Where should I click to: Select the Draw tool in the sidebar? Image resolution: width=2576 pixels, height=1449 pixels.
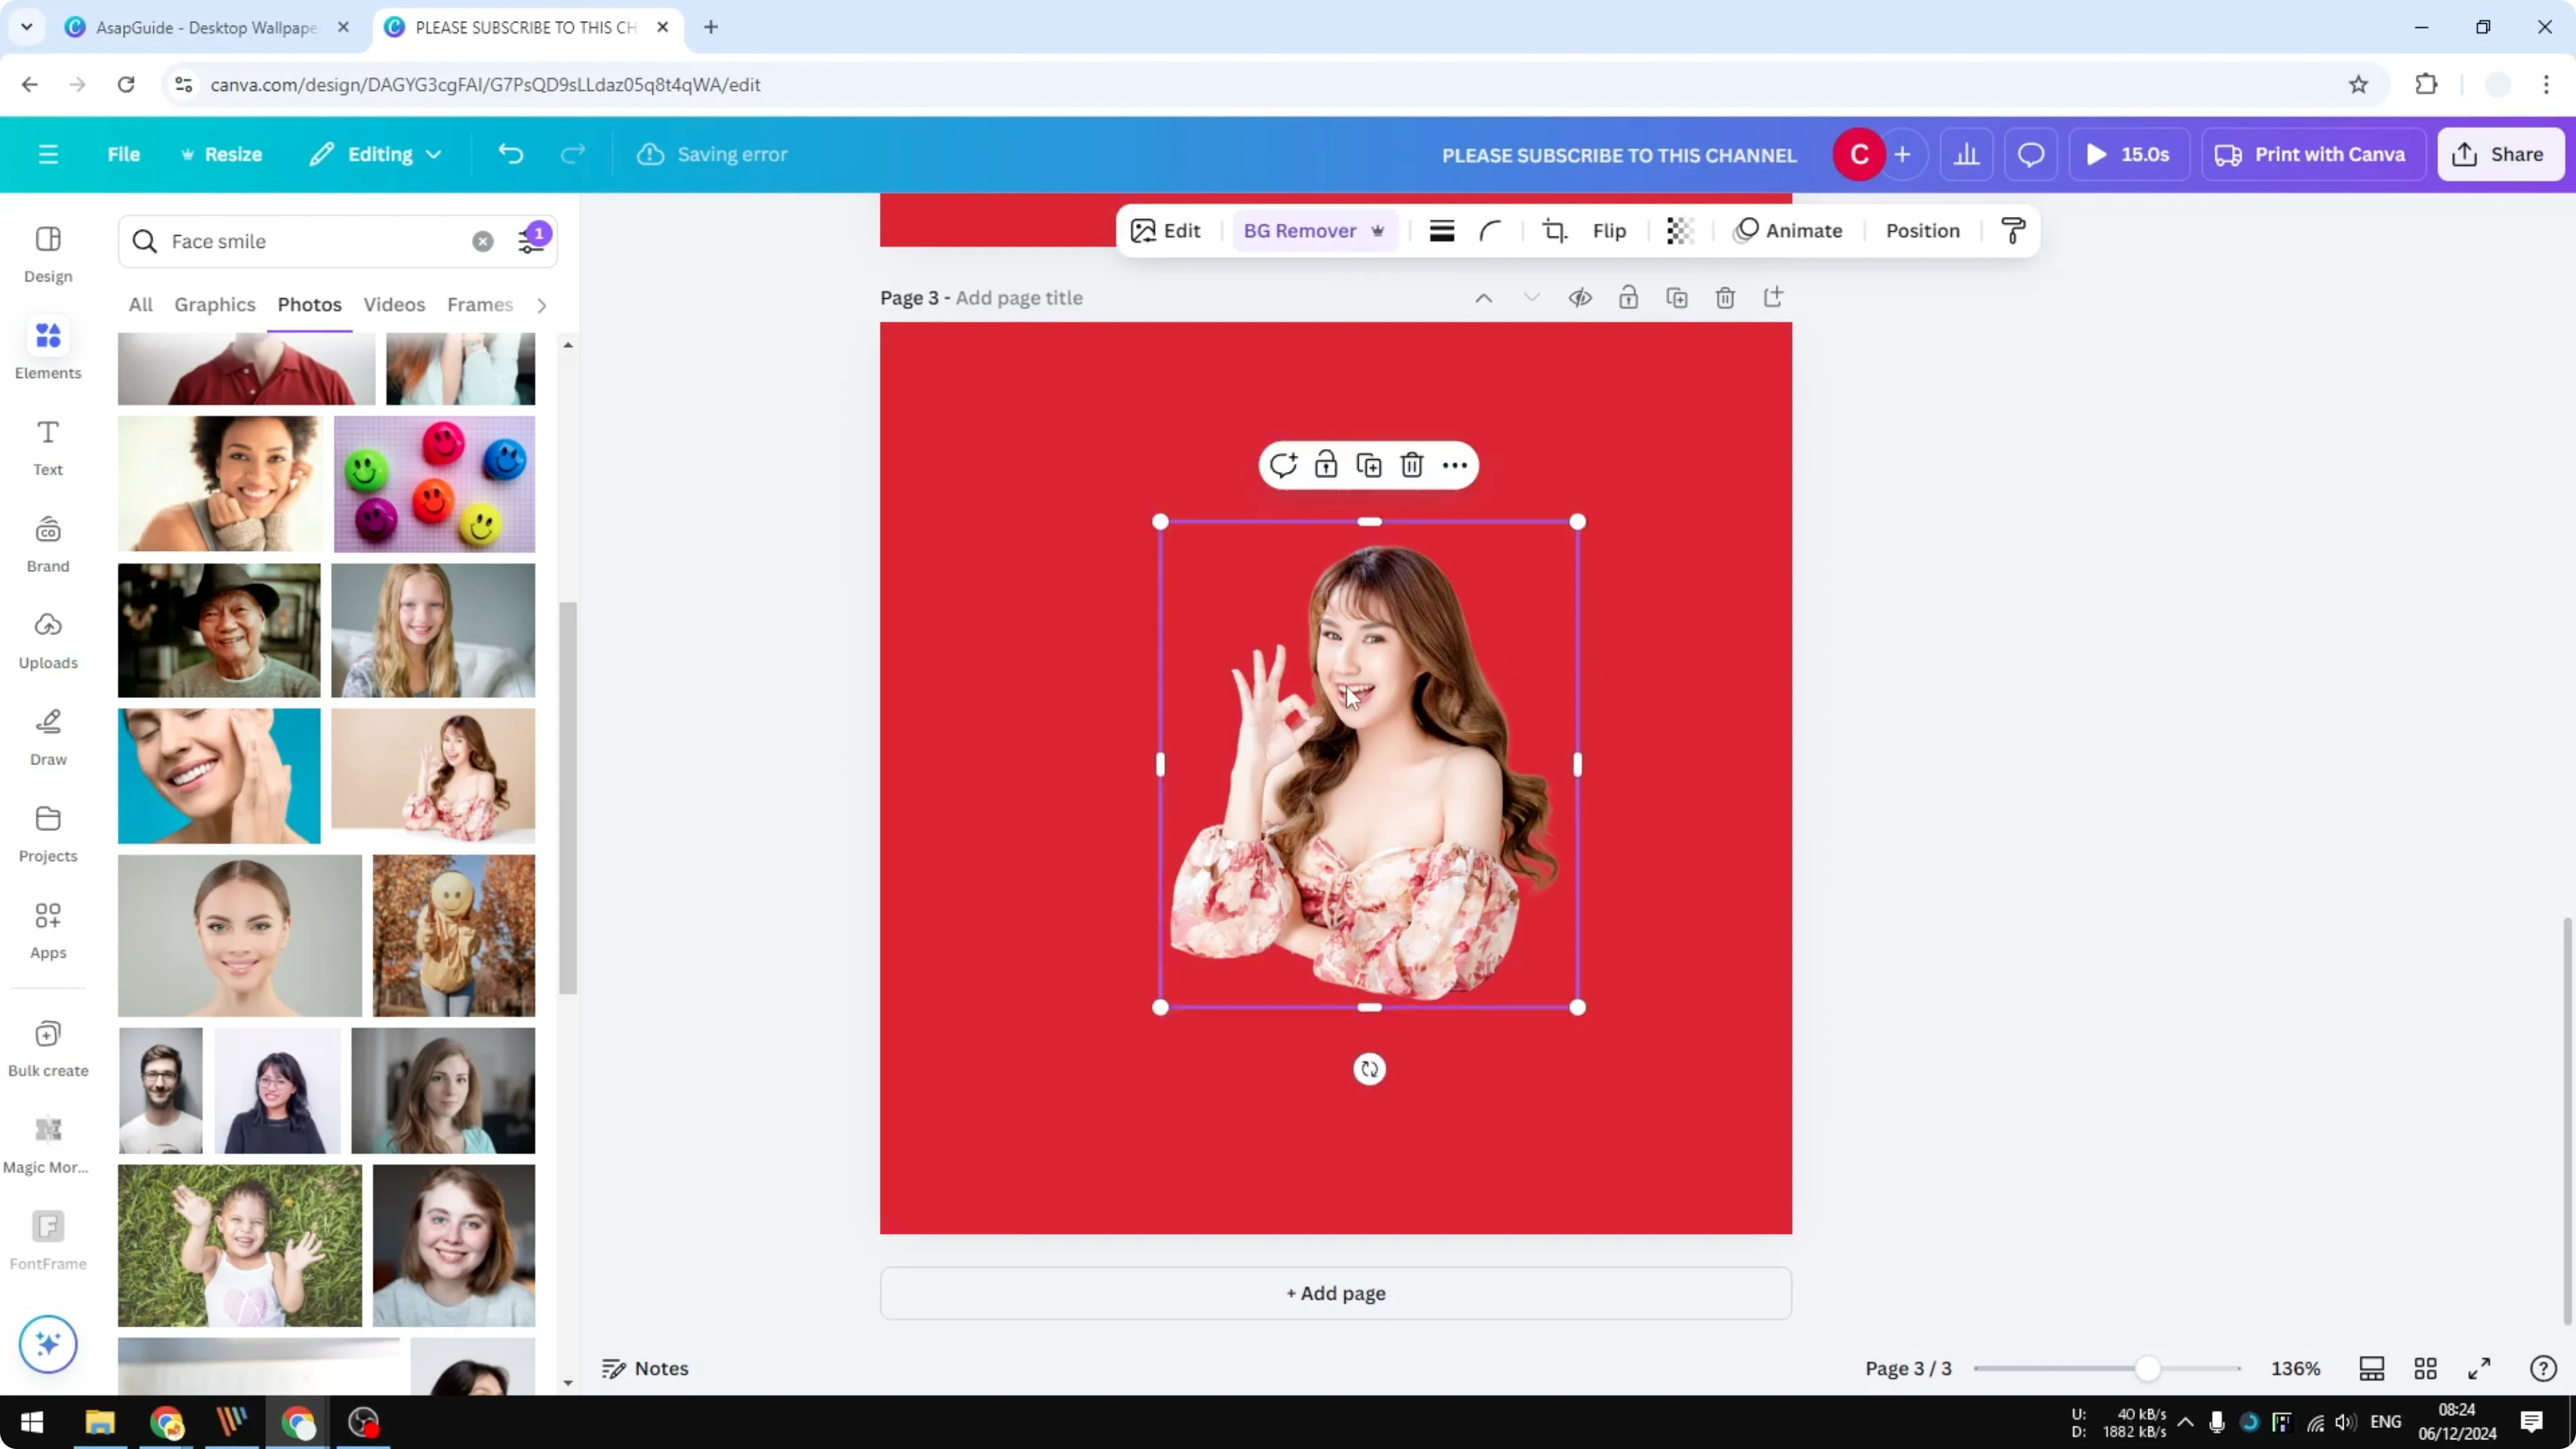[47, 736]
